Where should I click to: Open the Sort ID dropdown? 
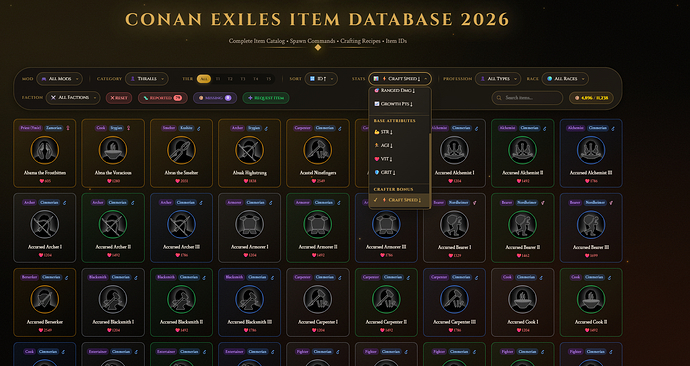click(x=321, y=79)
